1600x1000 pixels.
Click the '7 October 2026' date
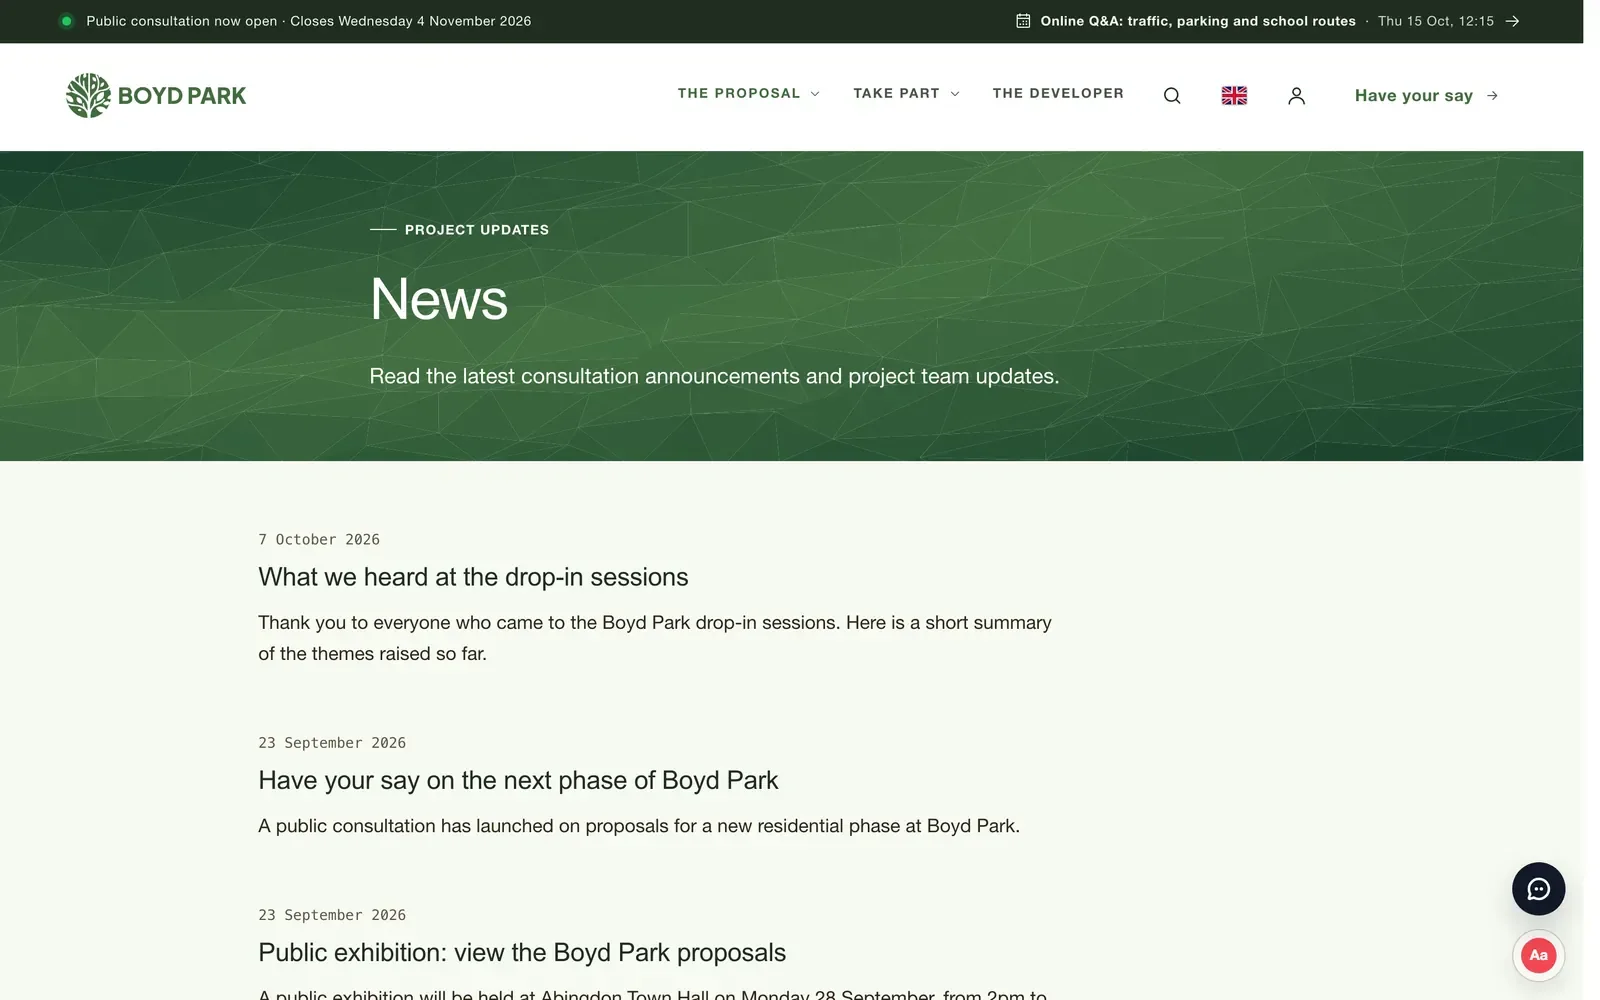(x=319, y=539)
